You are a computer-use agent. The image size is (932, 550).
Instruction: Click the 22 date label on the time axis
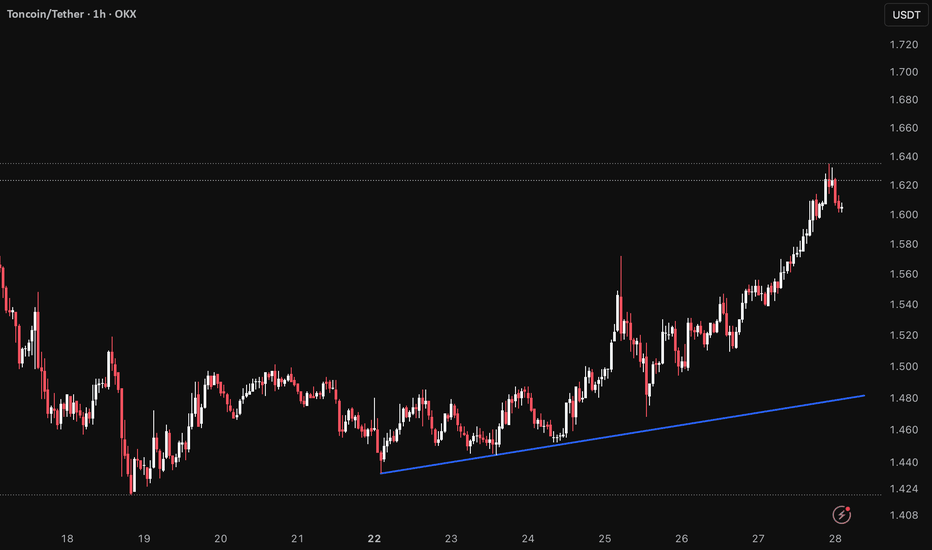tap(374, 539)
